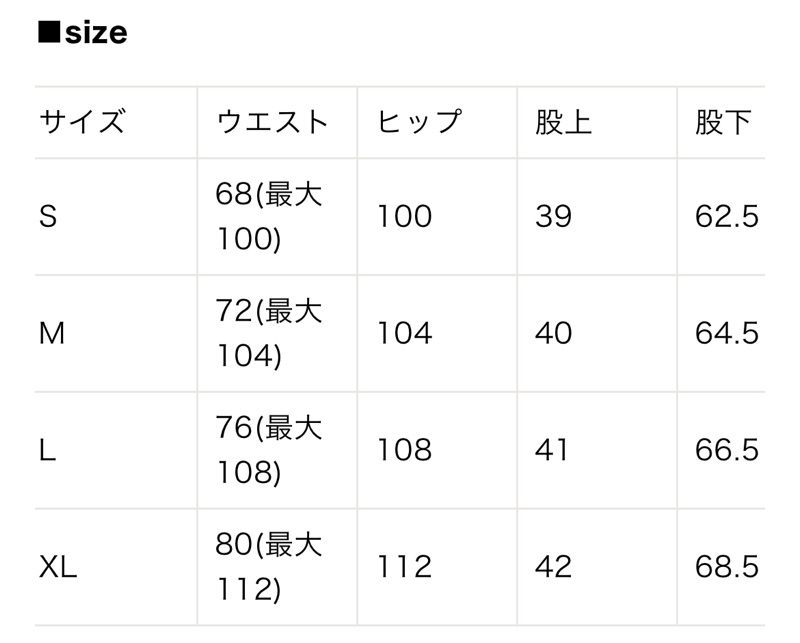Click inseam value 62.5

[x=727, y=216]
